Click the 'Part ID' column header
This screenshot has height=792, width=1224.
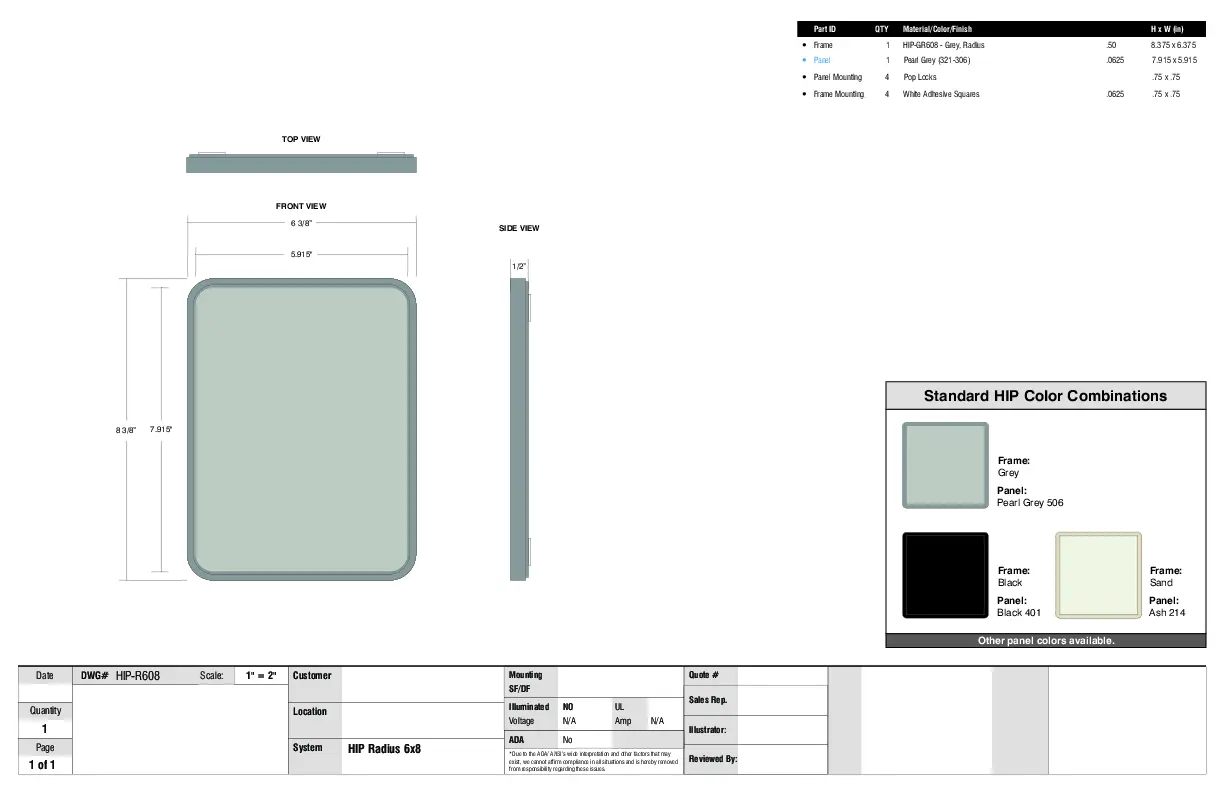click(x=825, y=29)
